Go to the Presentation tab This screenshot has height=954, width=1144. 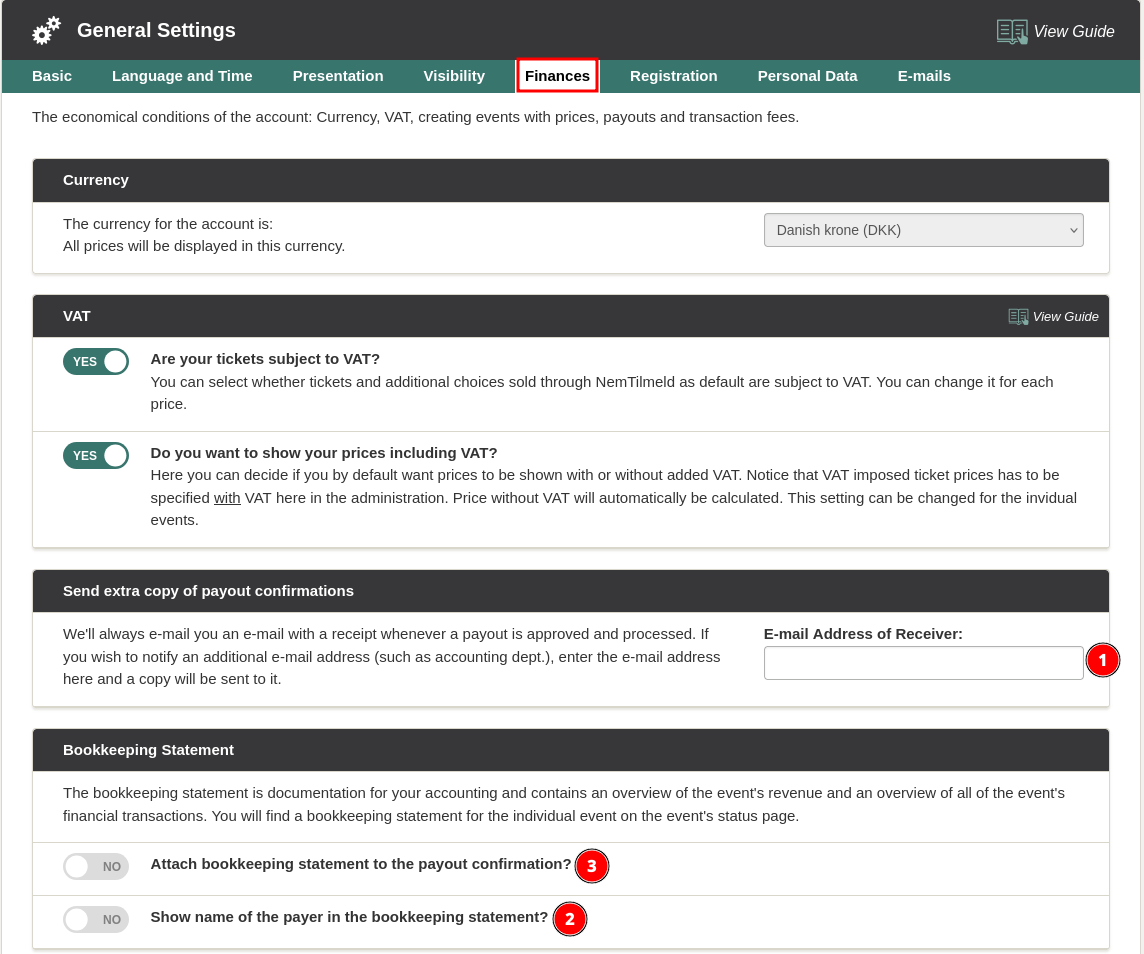(338, 76)
